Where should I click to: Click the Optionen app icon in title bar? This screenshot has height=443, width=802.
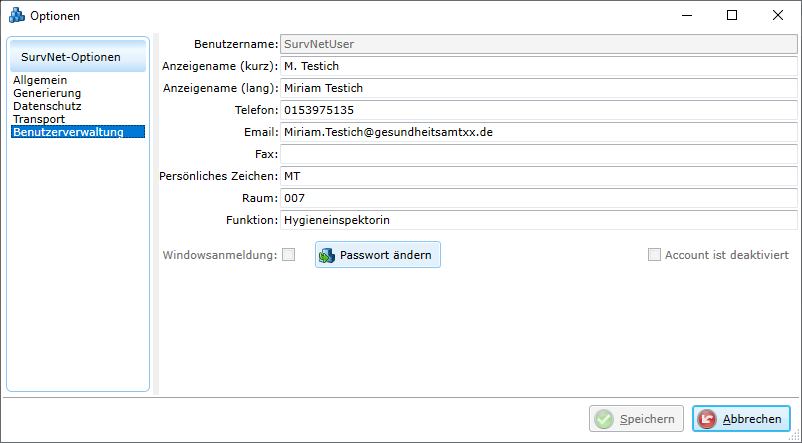click(x=16, y=16)
